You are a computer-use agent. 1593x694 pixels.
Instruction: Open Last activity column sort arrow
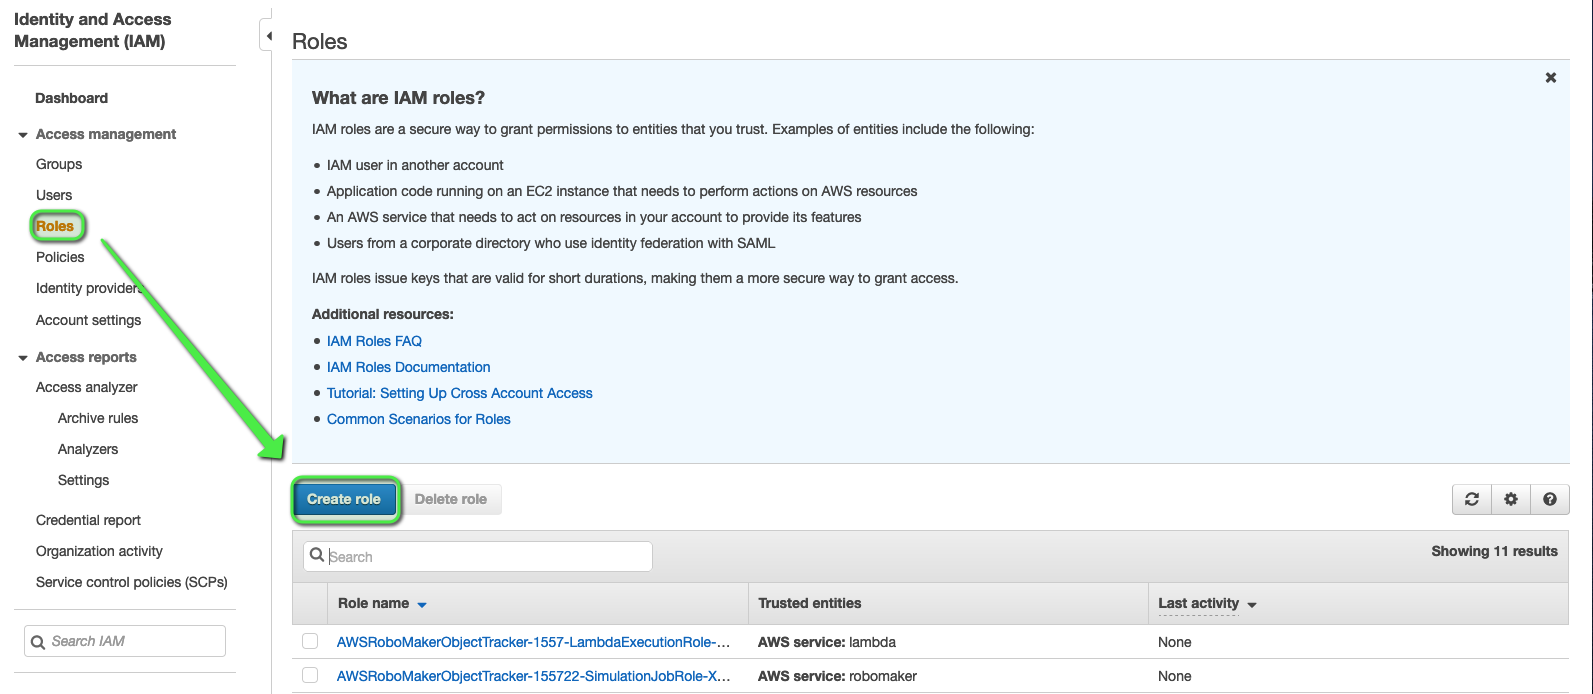(1252, 605)
